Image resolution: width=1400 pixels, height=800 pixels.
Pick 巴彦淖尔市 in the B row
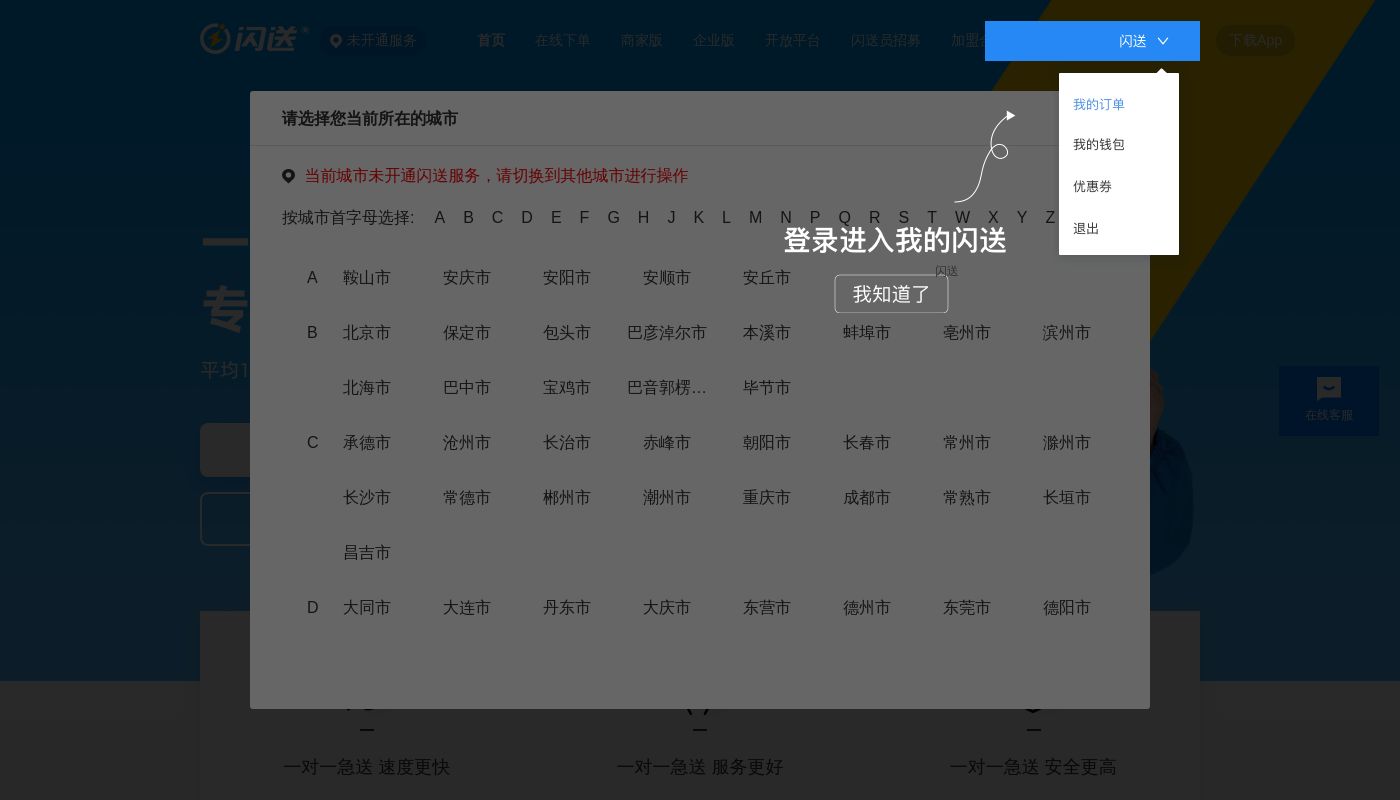coord(667,333)
